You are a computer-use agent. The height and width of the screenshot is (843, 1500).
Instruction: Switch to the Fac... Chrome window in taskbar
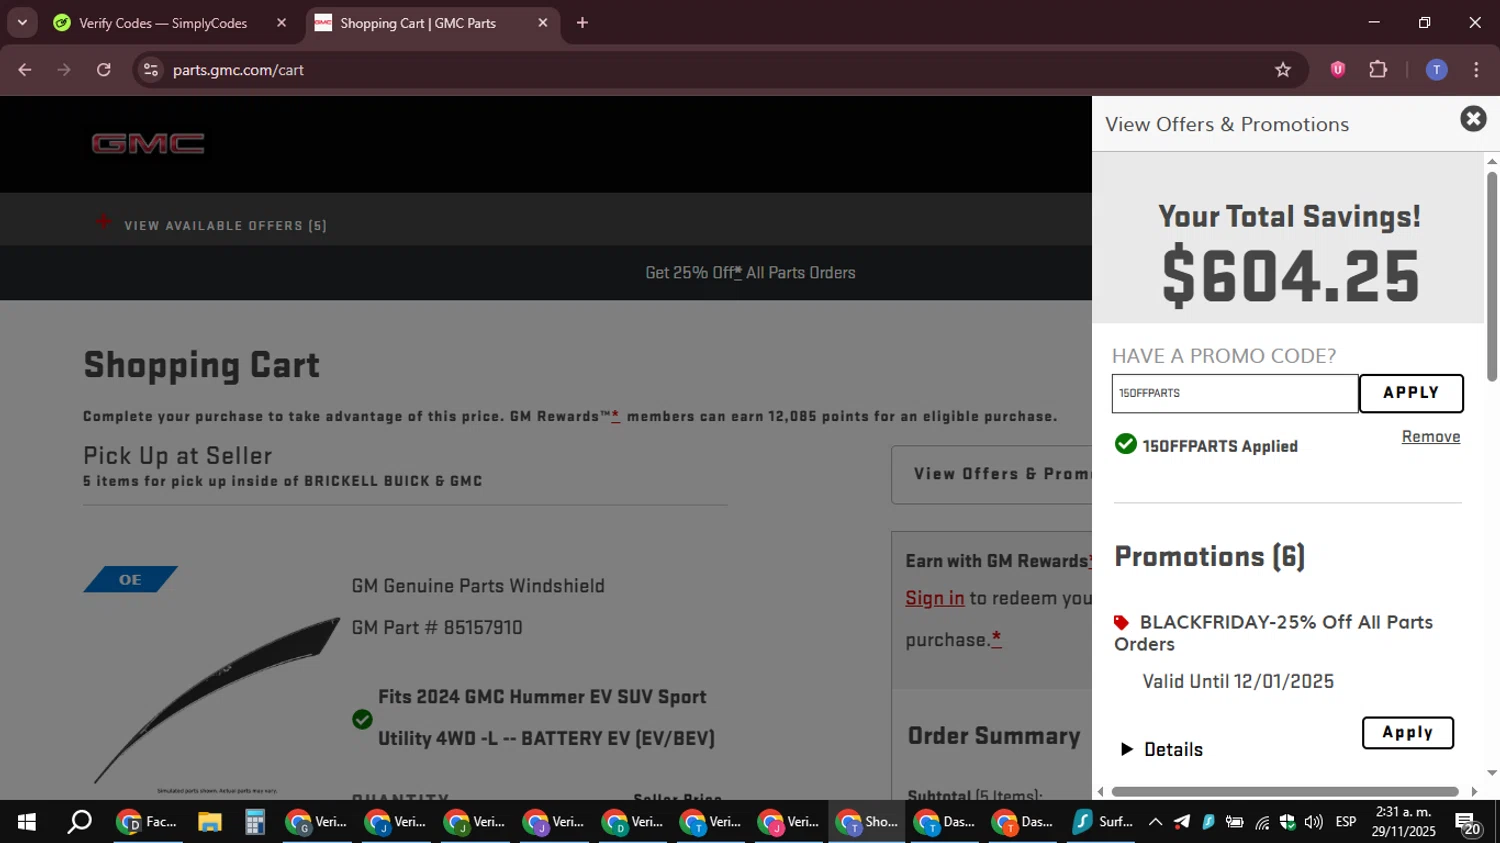147,822
